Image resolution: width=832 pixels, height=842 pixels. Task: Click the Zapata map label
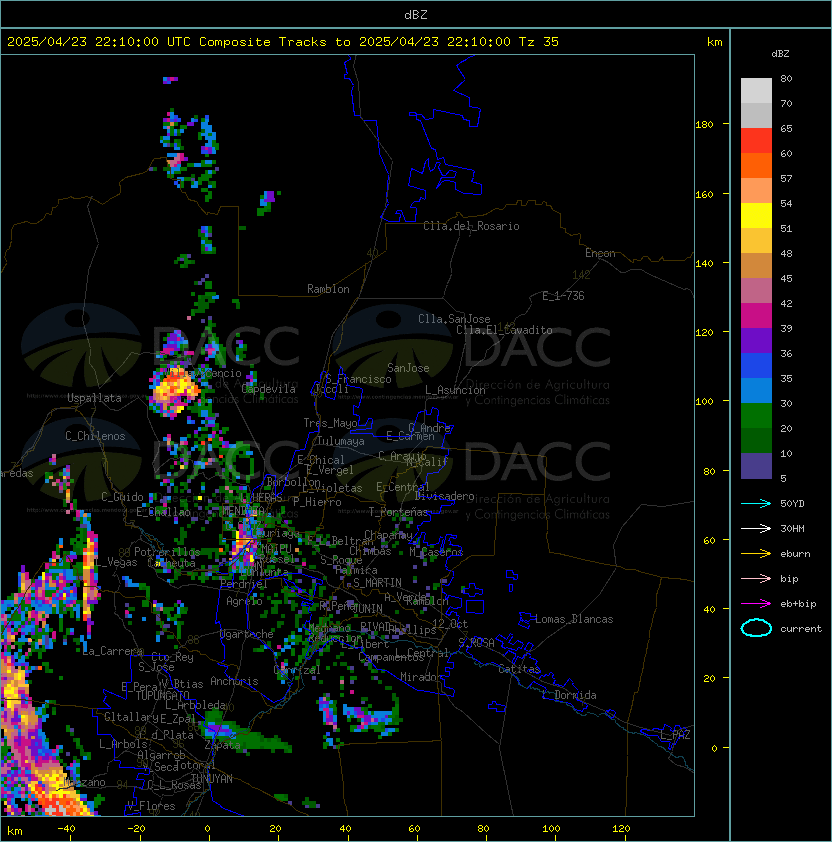point(222,745)
